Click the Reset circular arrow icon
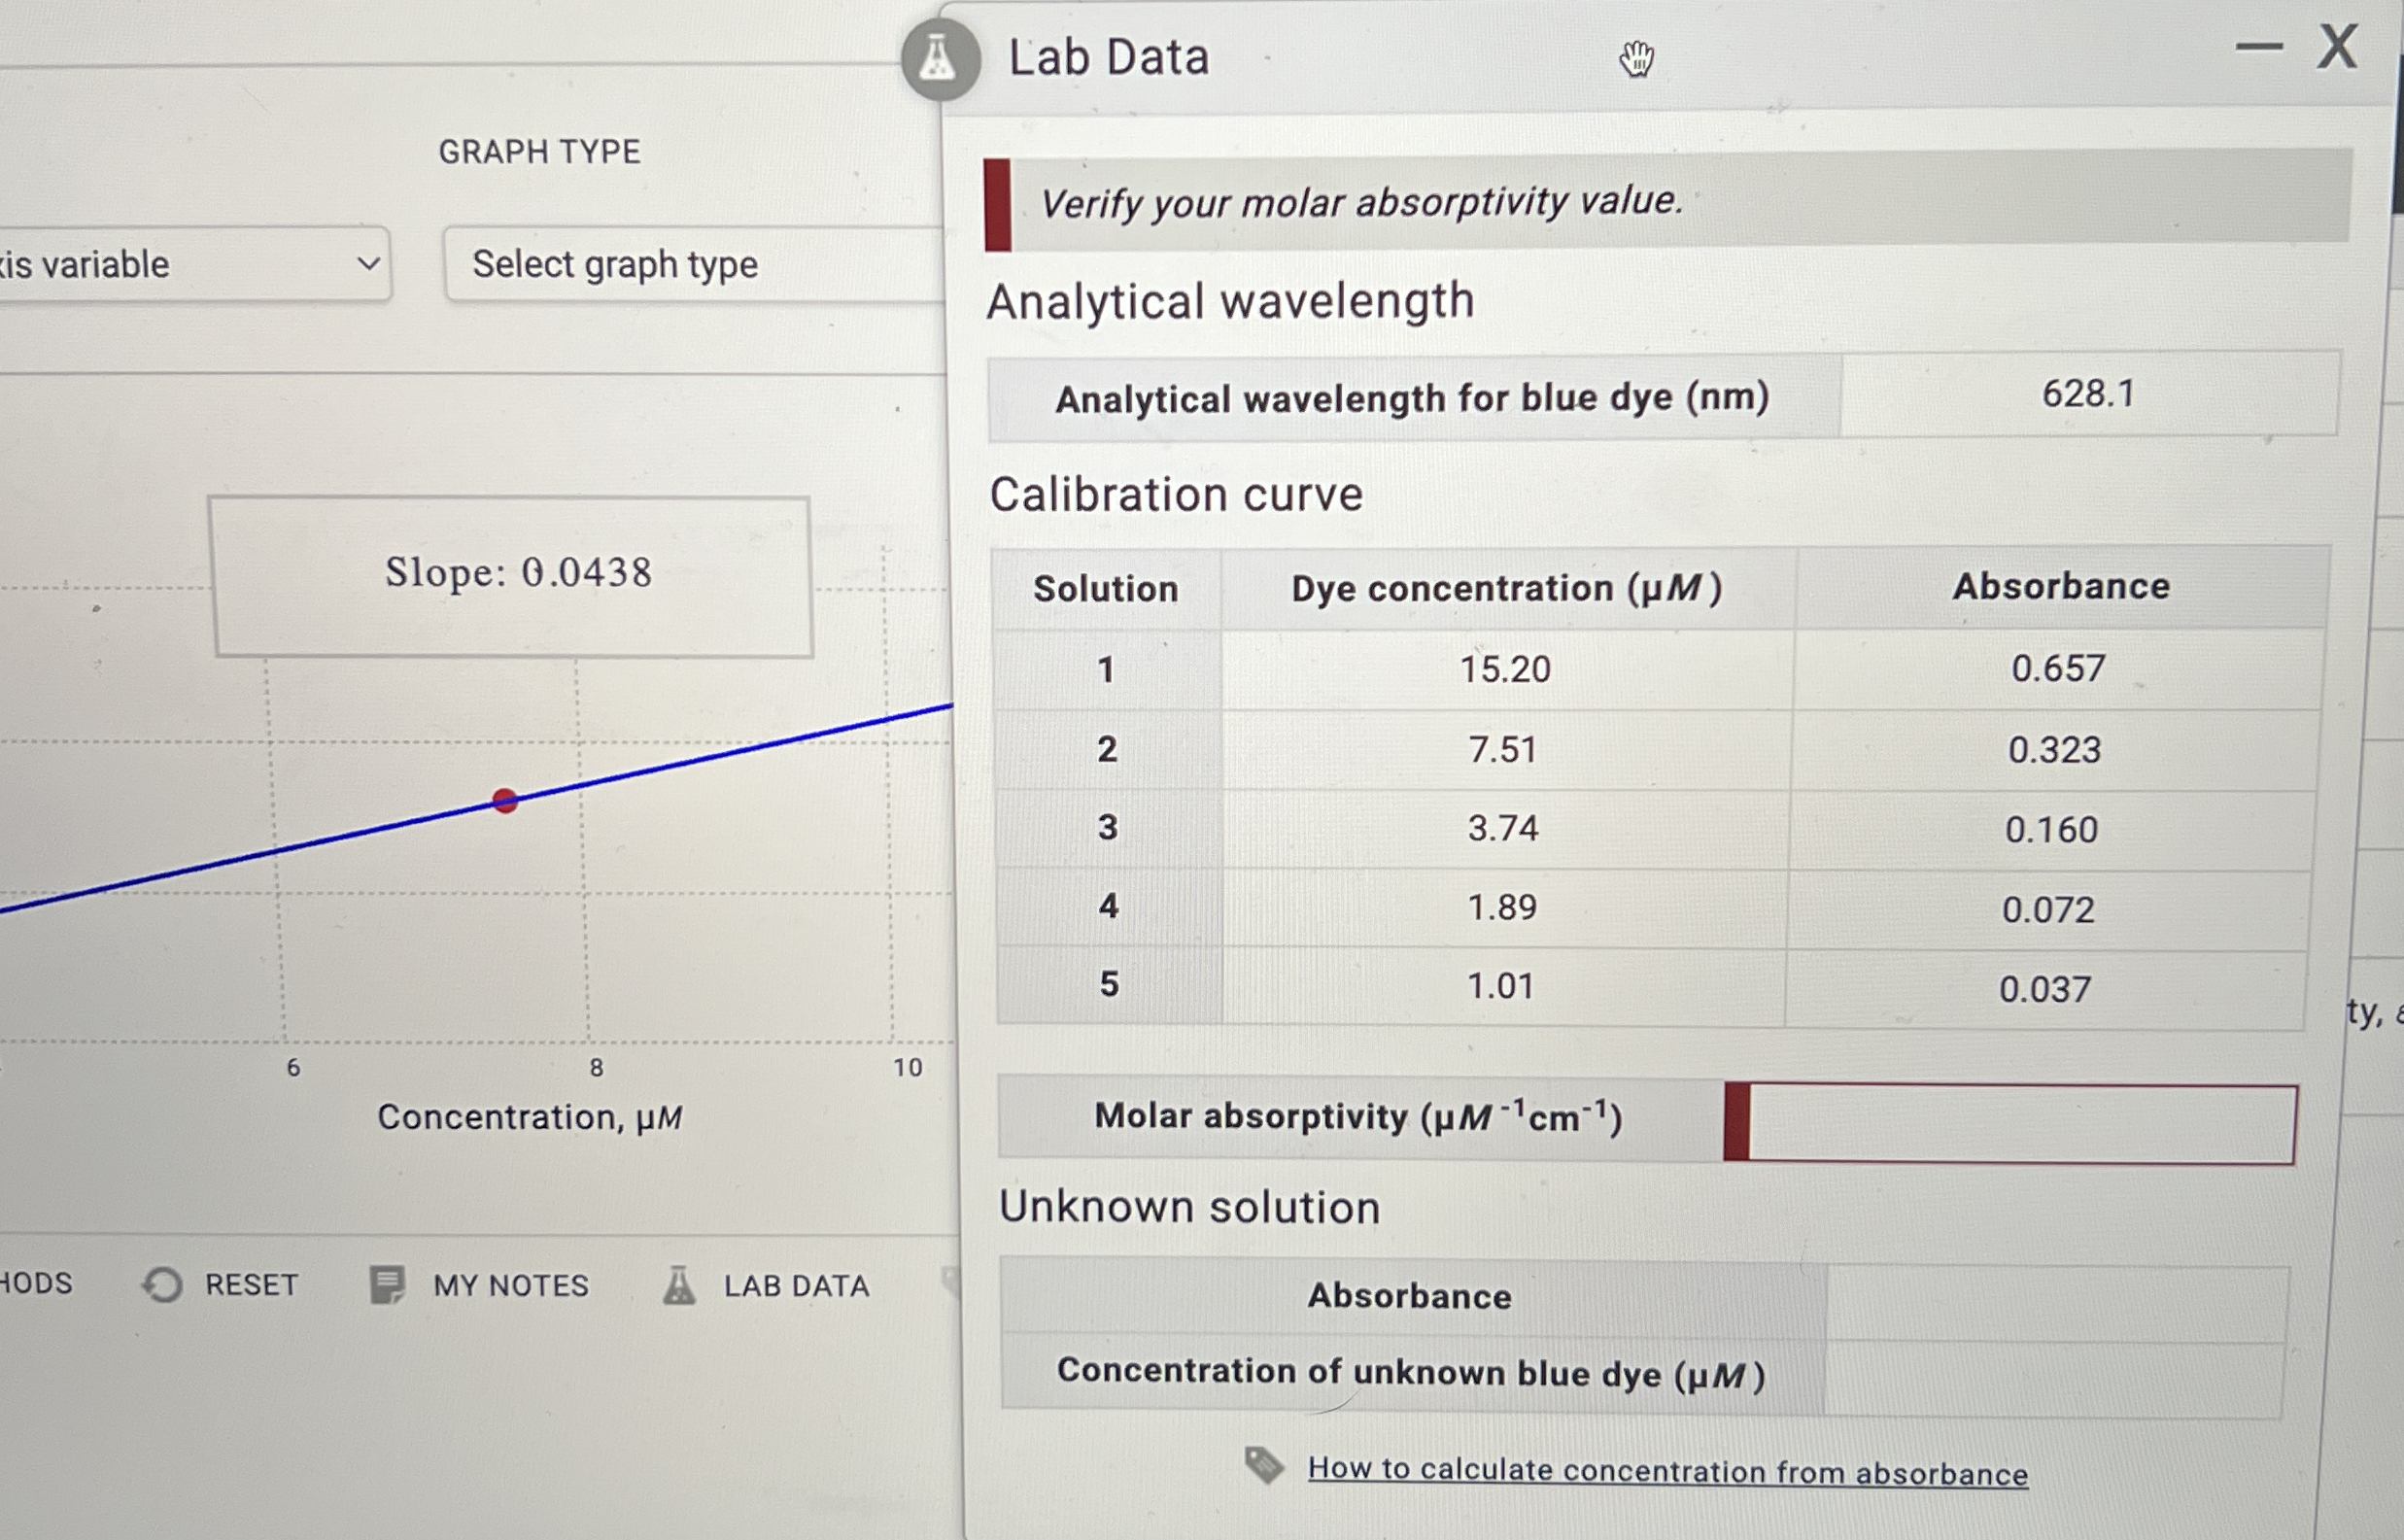 162,1285
